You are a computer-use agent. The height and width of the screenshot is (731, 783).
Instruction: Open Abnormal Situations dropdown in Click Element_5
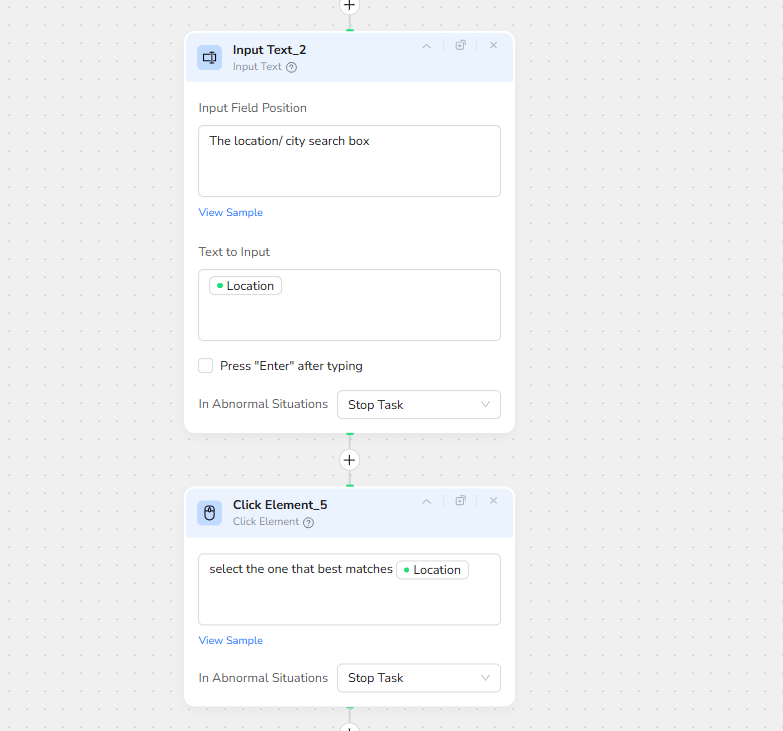[418, 678]
